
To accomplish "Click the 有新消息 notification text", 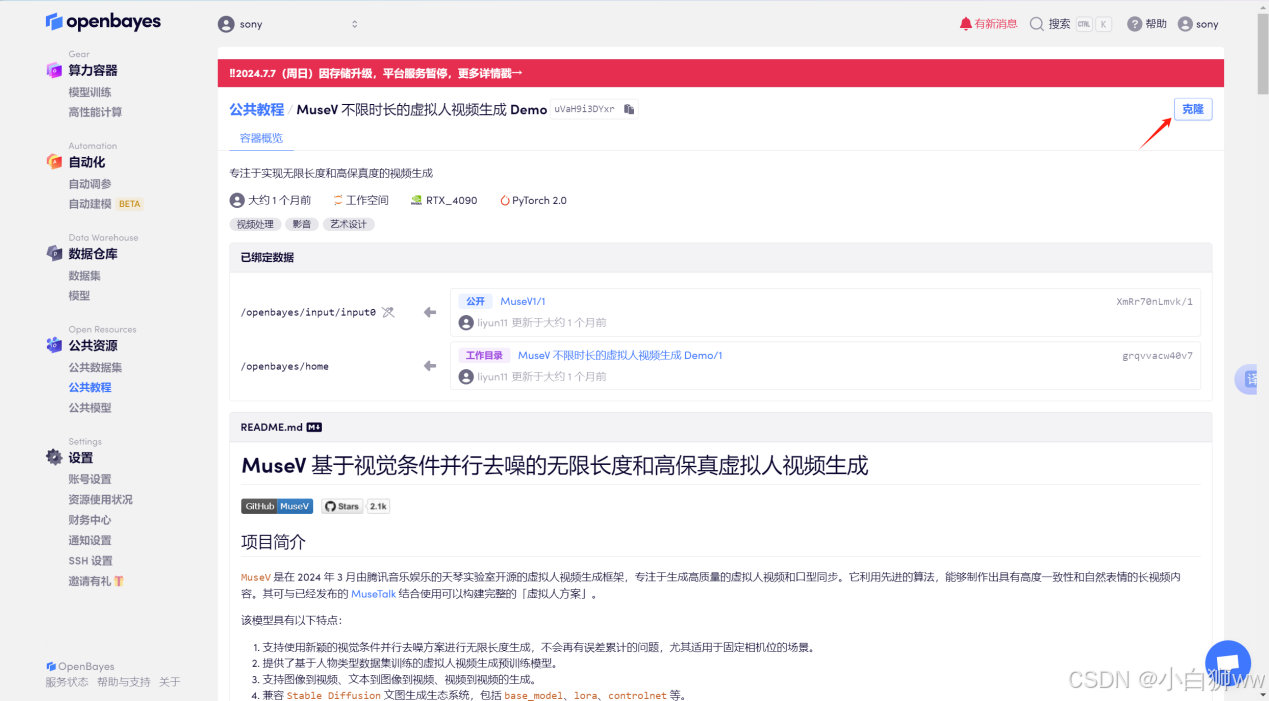I will [996, 24].
